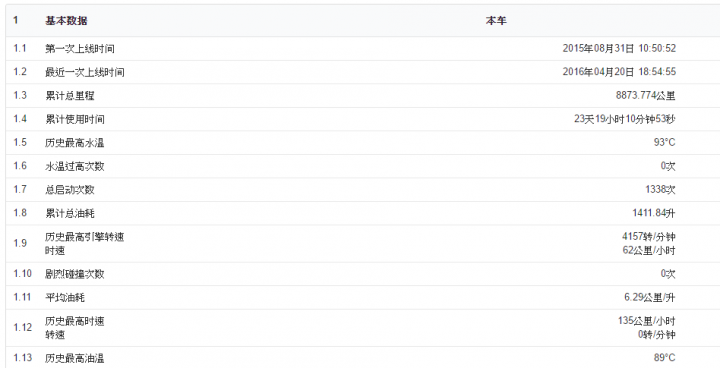Click the 23天19小时10分钟53秒 value
Image resolution: width=720 pixels, height=368 pixels.
(x=625, y=119)
